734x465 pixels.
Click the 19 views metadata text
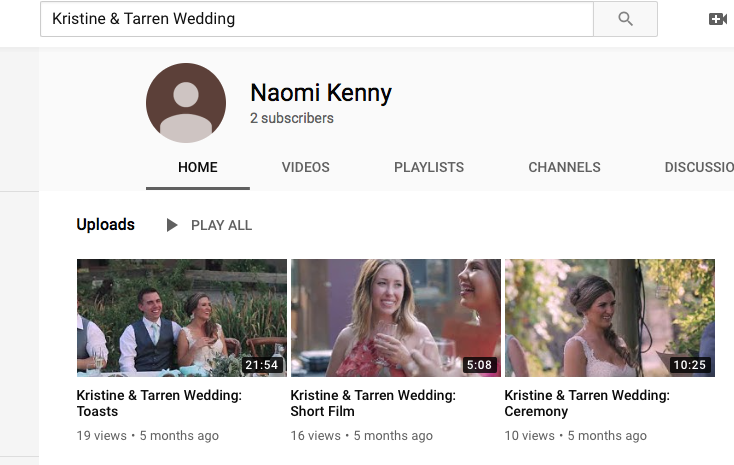tap(102, 435)
